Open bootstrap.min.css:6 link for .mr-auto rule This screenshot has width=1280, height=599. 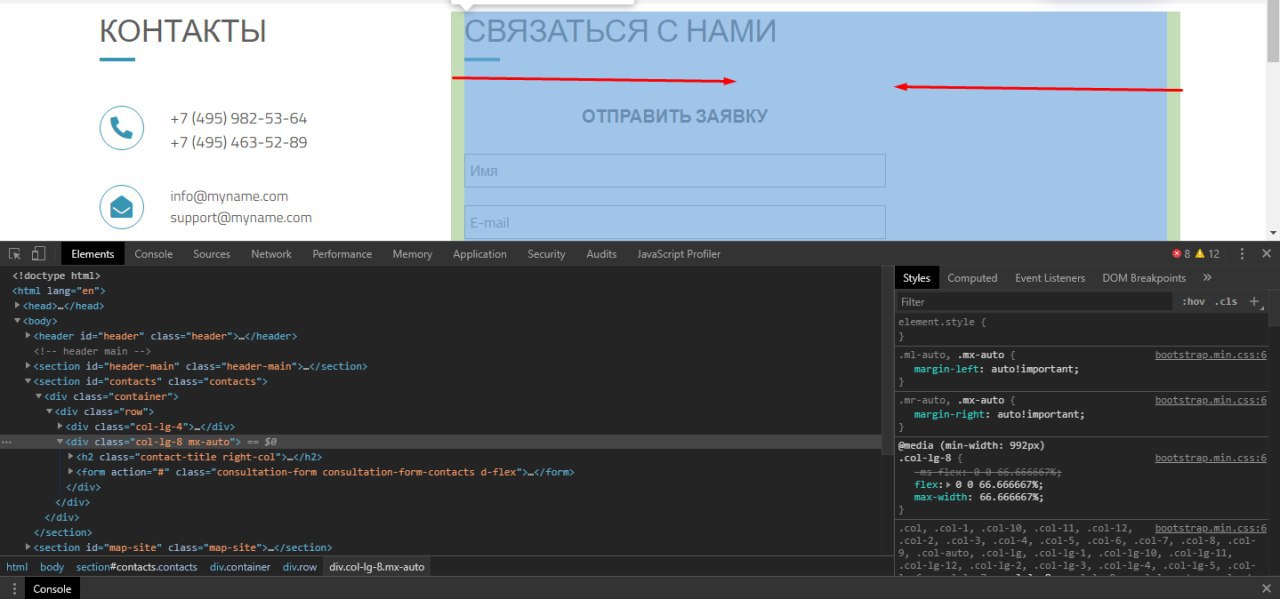click(1211, 400)
